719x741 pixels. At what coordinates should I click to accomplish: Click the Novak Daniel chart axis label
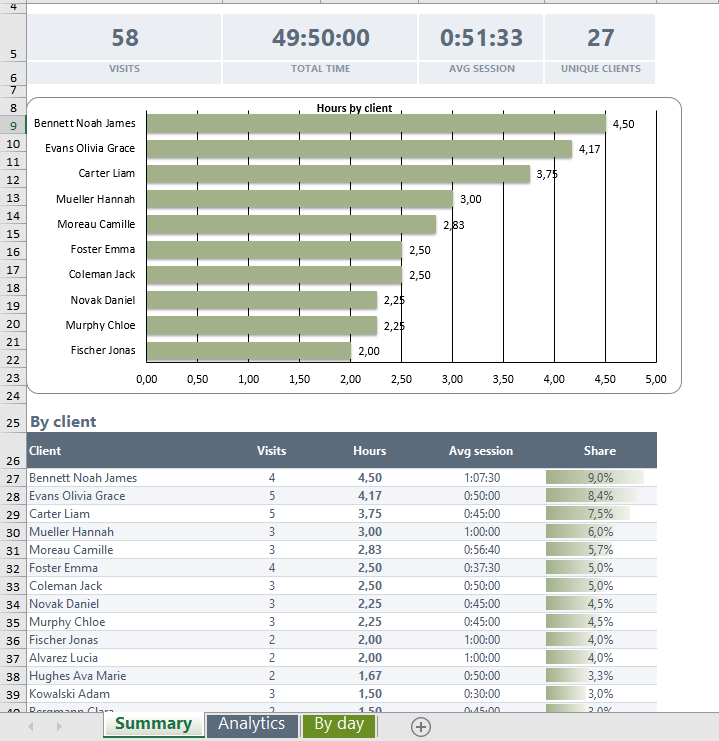[x=103, y=300]
